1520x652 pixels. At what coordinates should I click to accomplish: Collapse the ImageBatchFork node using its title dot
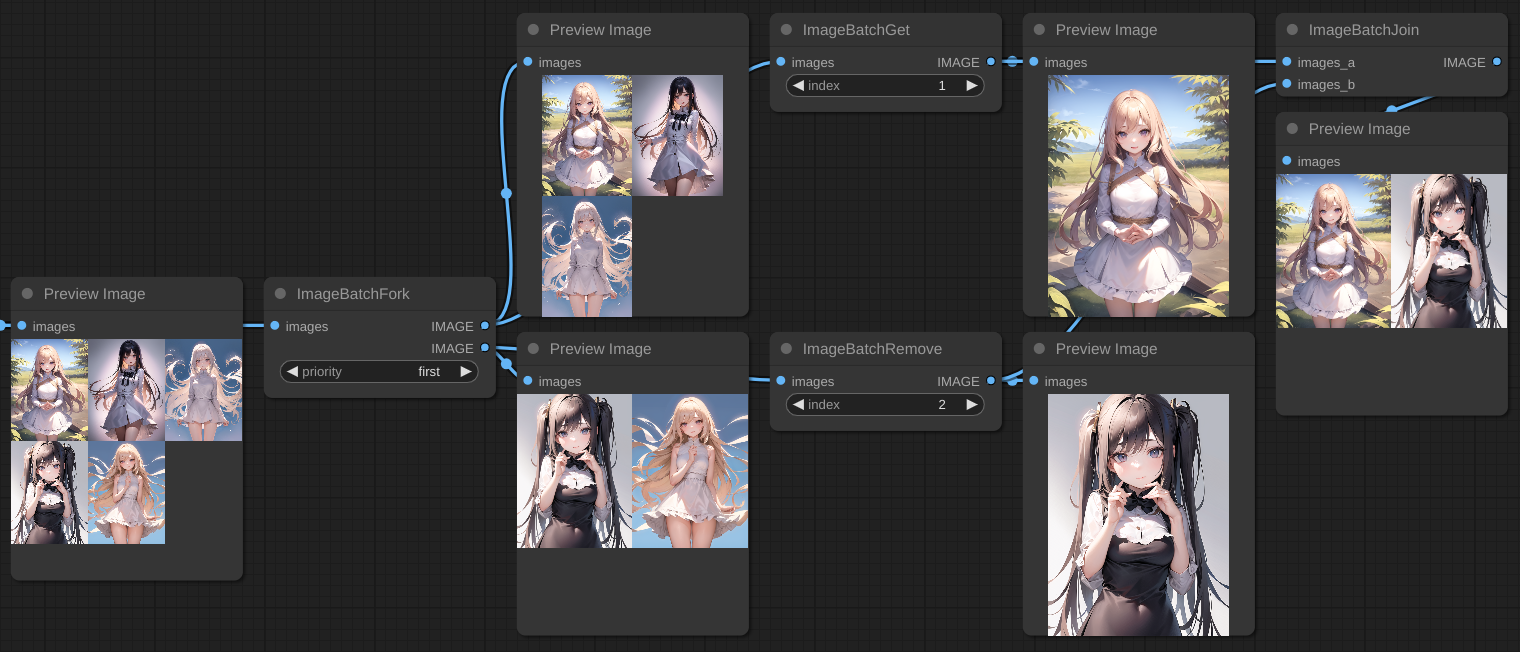280,294
